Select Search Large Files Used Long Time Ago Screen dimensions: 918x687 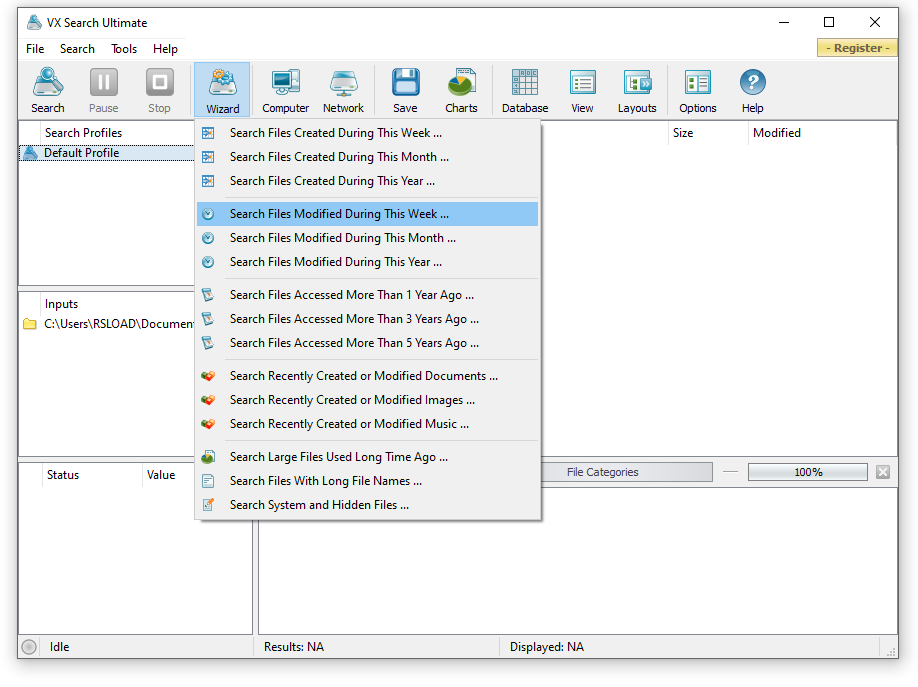[x=367, y=456]
